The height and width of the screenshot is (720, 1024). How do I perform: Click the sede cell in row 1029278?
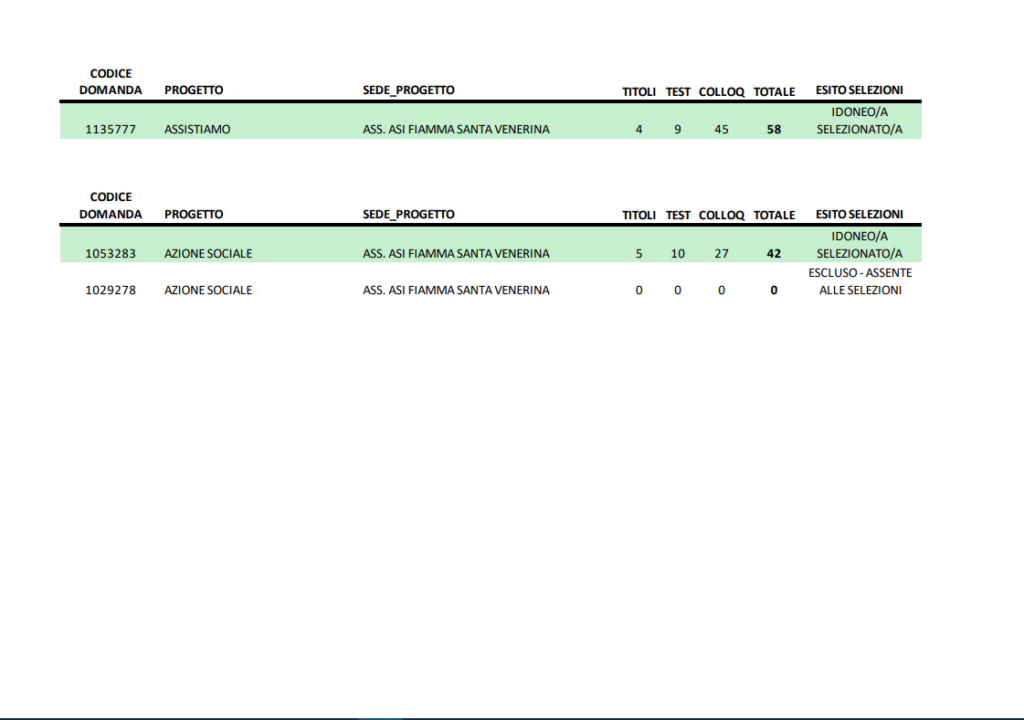pos(455,290)
